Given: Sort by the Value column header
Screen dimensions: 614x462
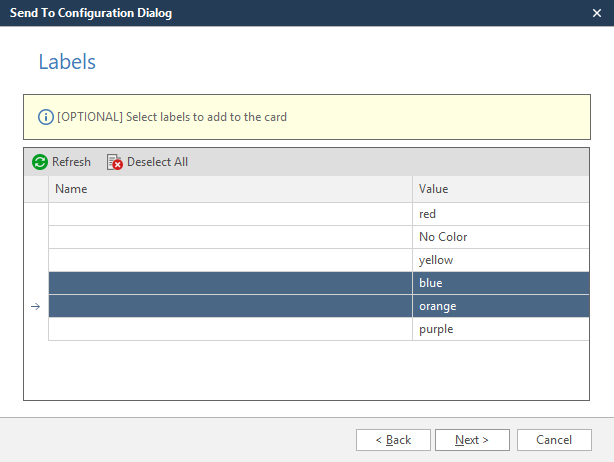Looking at the screenshot, I should point(500,189).
